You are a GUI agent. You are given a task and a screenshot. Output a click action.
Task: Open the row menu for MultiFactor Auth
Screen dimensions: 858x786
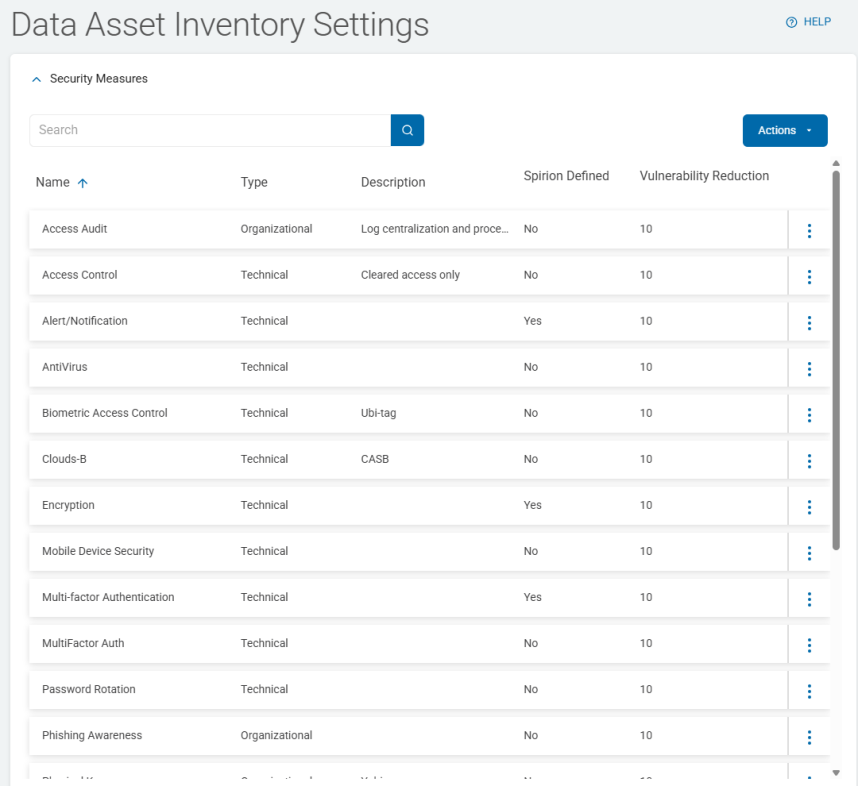click(x=809, y=644)
